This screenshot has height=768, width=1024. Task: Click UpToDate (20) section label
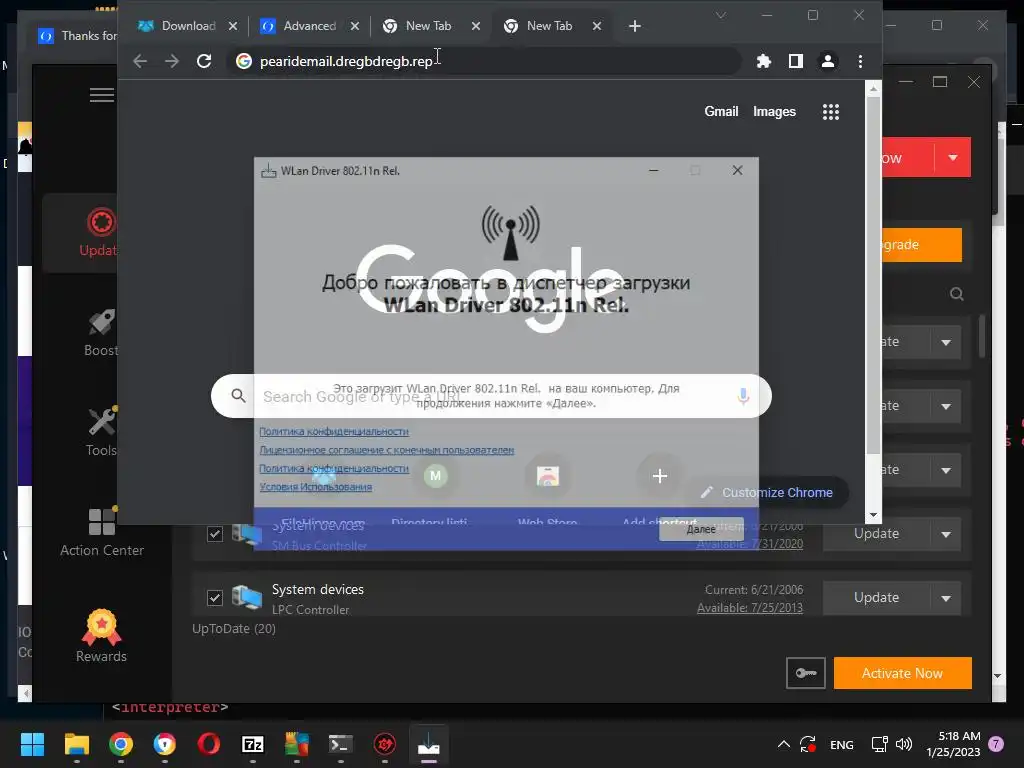[x=234, y=628]
